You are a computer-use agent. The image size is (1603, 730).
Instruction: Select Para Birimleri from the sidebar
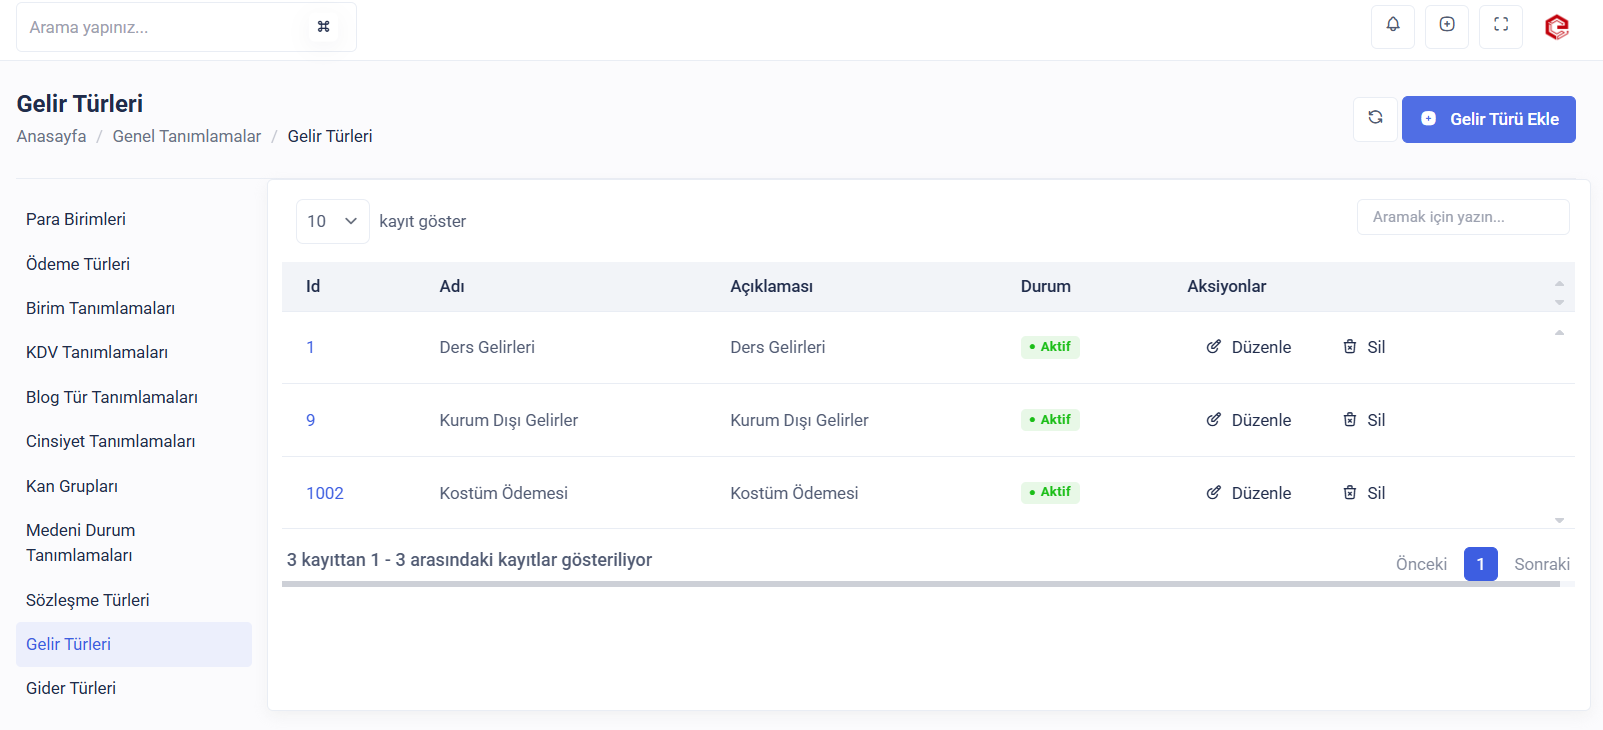point(76,219)
